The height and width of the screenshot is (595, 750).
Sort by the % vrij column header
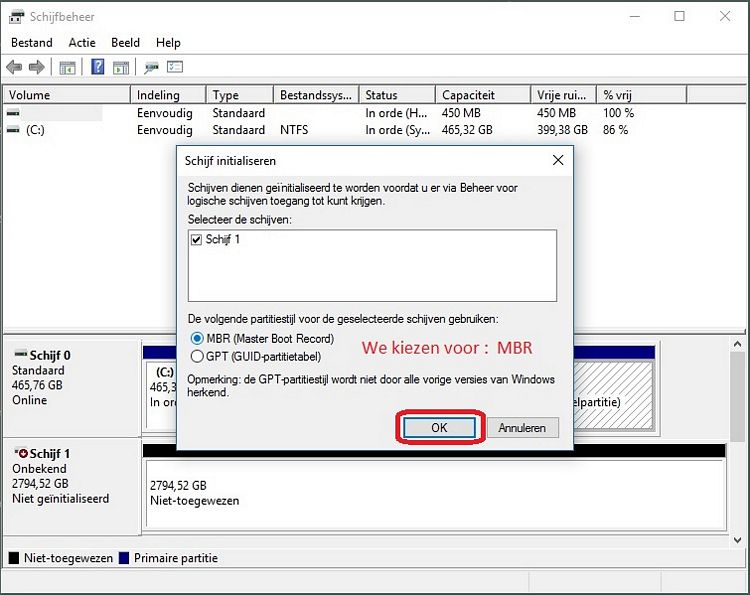coord(641,95)
